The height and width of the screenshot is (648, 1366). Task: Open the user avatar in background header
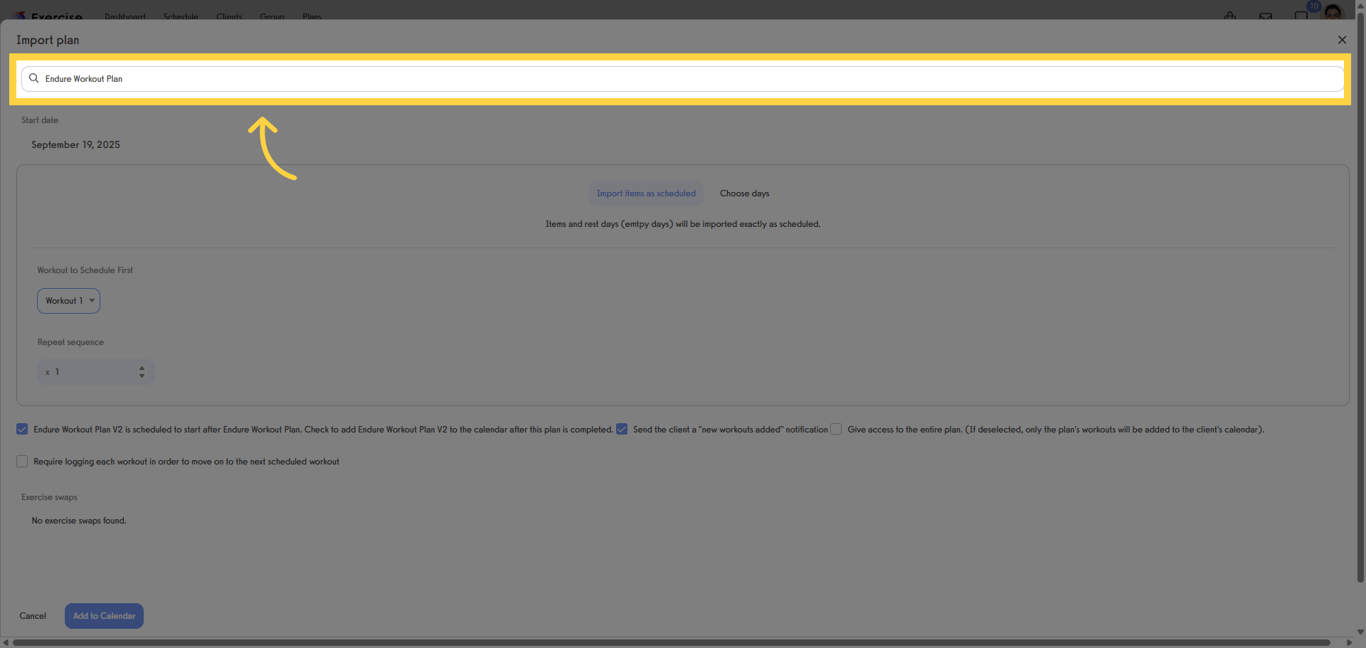coord(1333,13)
